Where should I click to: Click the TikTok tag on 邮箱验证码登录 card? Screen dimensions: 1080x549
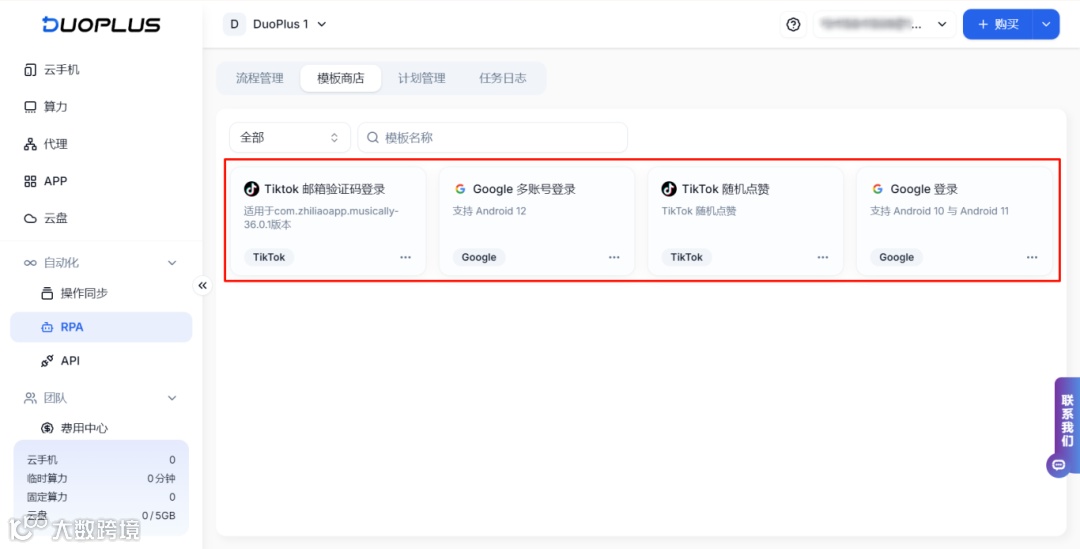coord(269,257)
